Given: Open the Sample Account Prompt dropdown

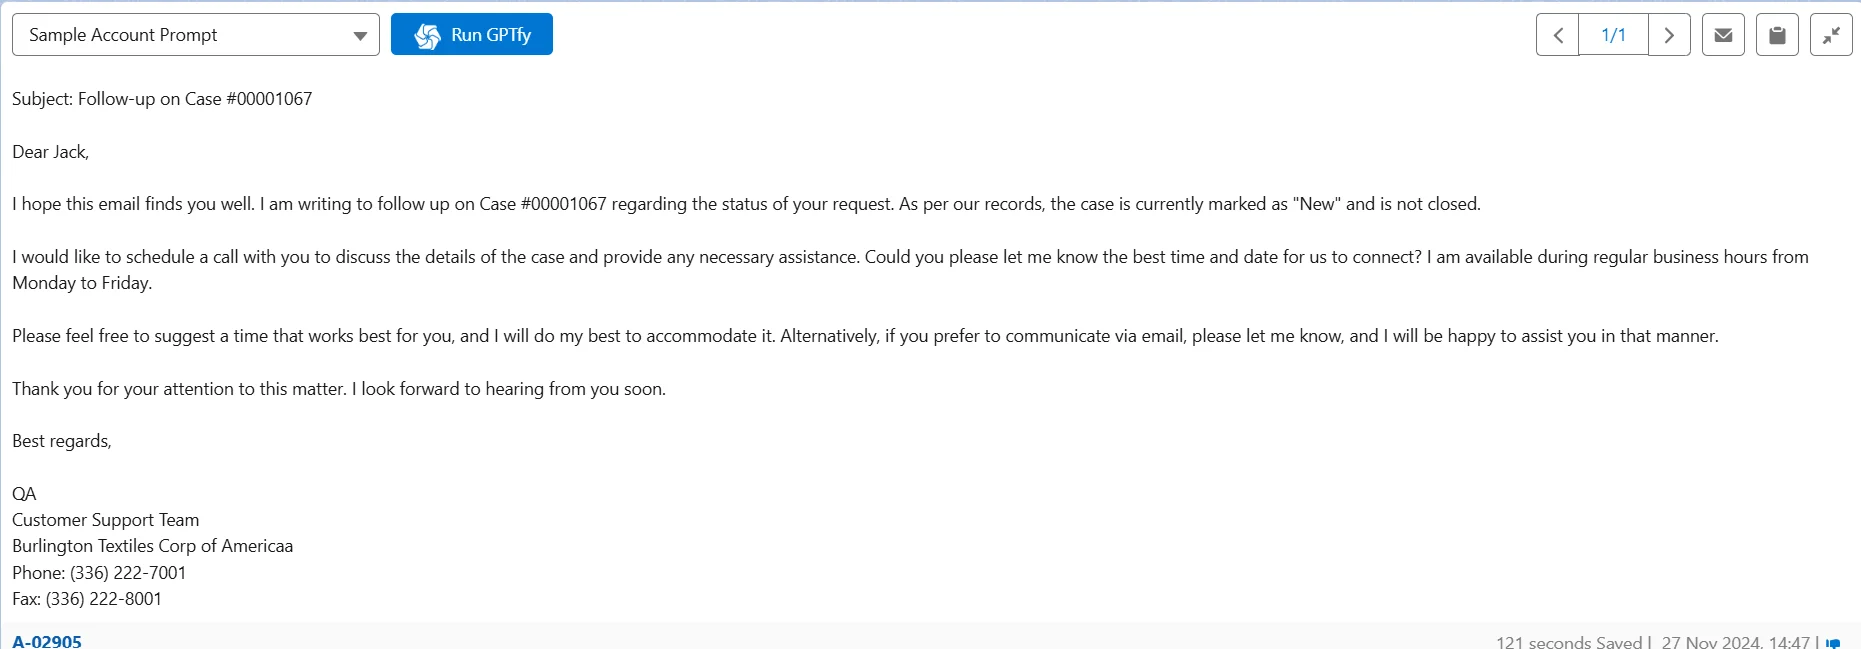Looking at the screenshot, I should point(196,35).
